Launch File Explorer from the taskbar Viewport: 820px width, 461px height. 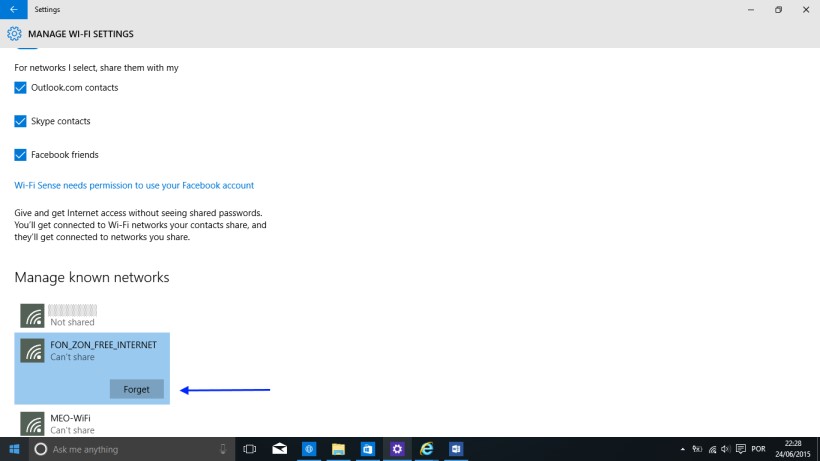click(x=338, y=449)
